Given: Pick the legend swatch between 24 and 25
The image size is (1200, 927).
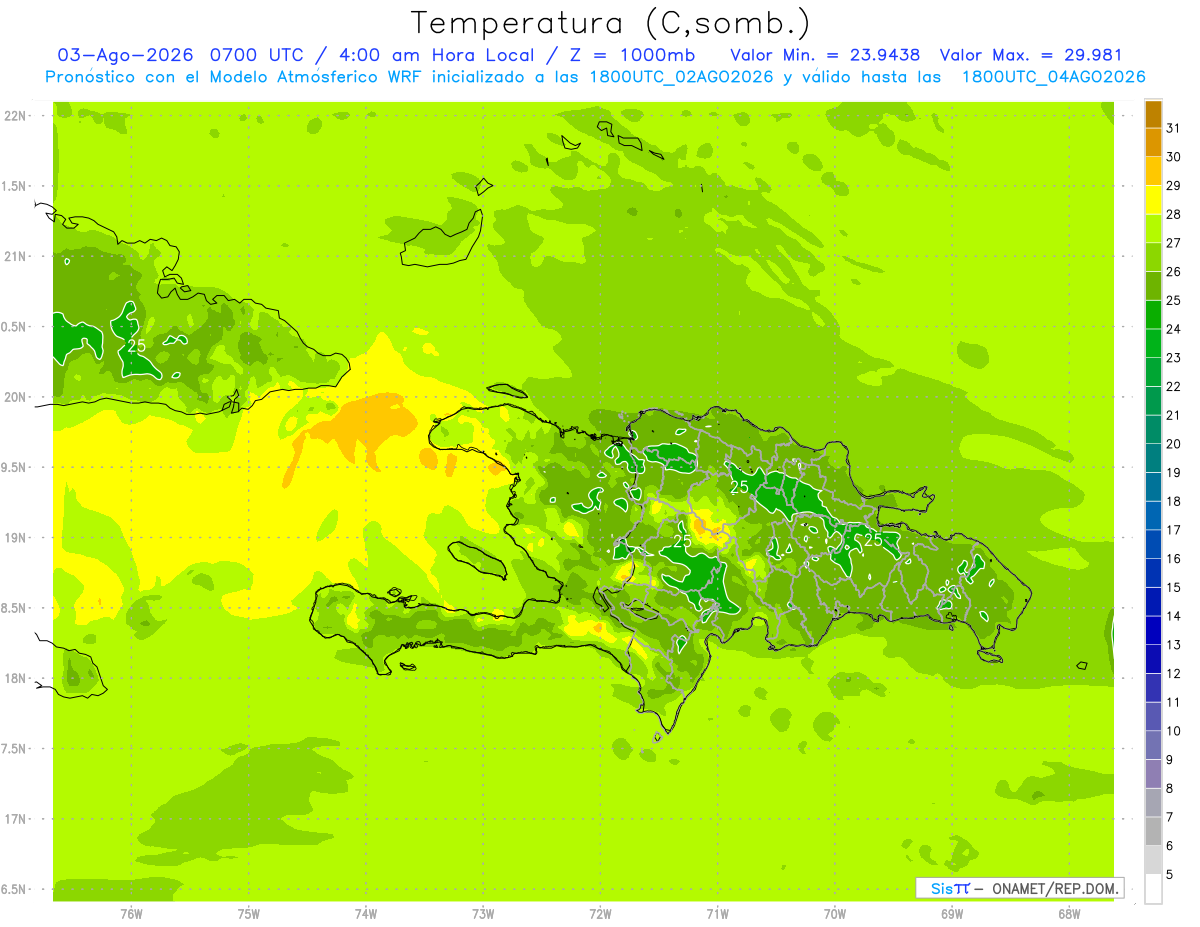Looking at the screenshot, I should point(1153,315).
